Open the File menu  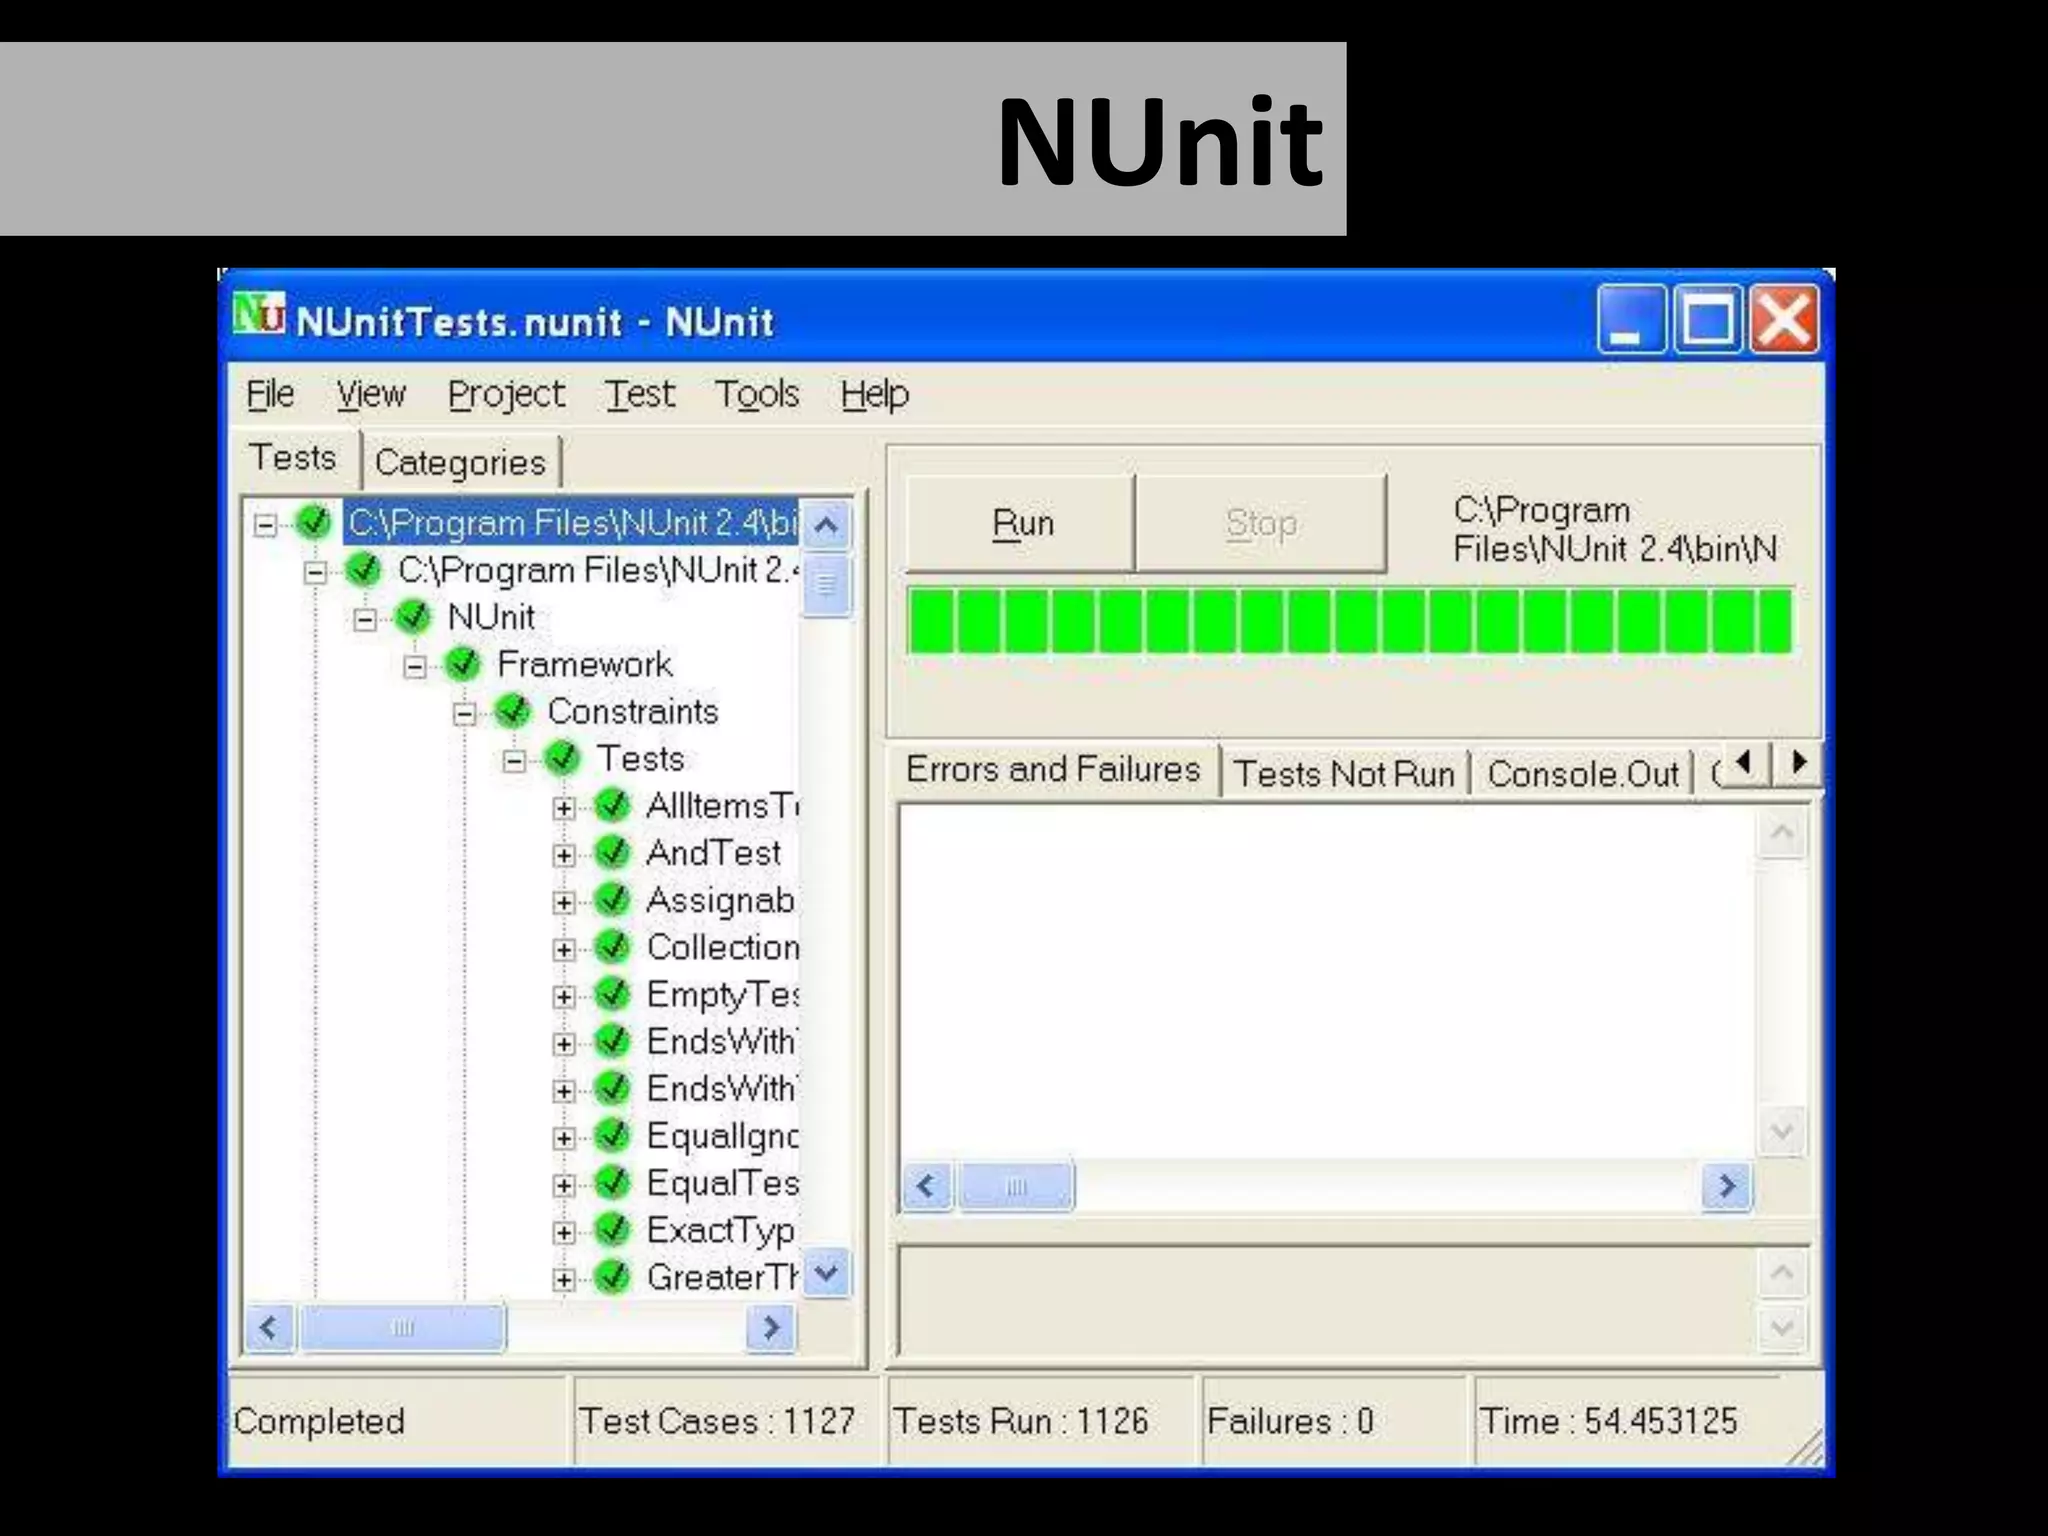point(270,394)
